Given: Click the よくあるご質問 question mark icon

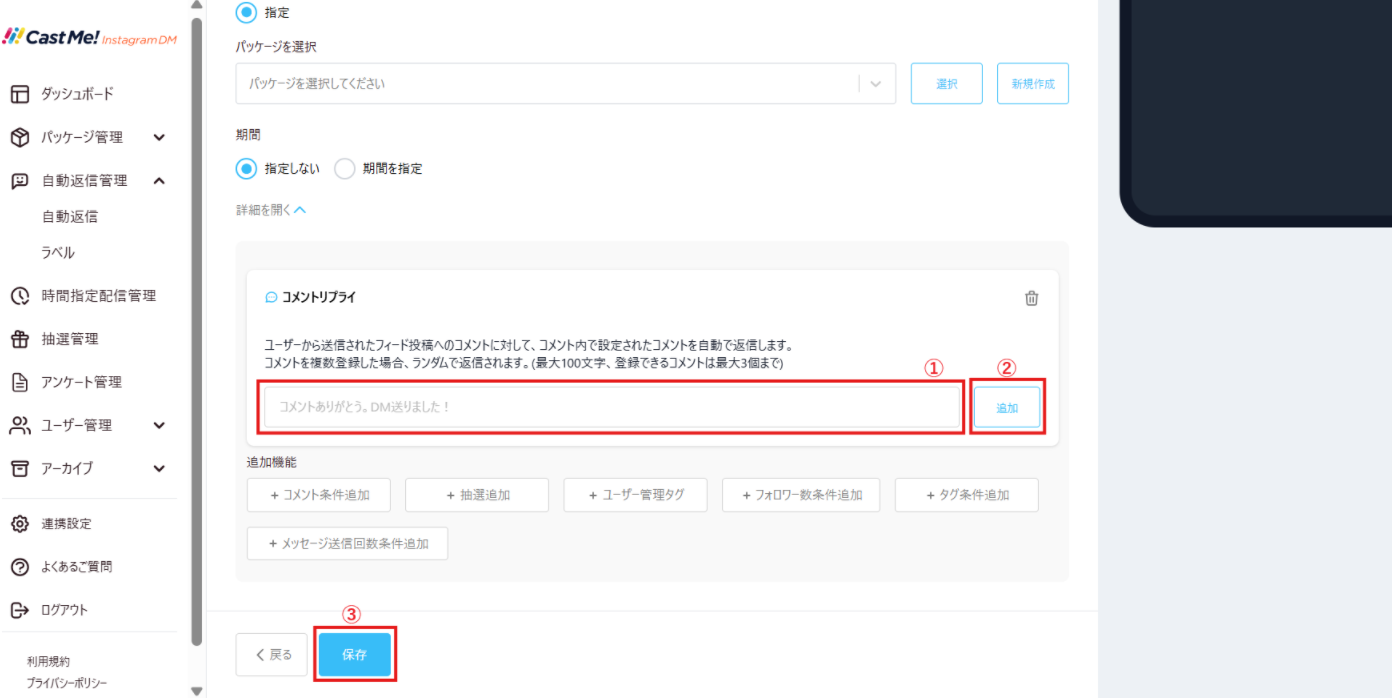Looking at the screenshot, I should click(20, 567).
